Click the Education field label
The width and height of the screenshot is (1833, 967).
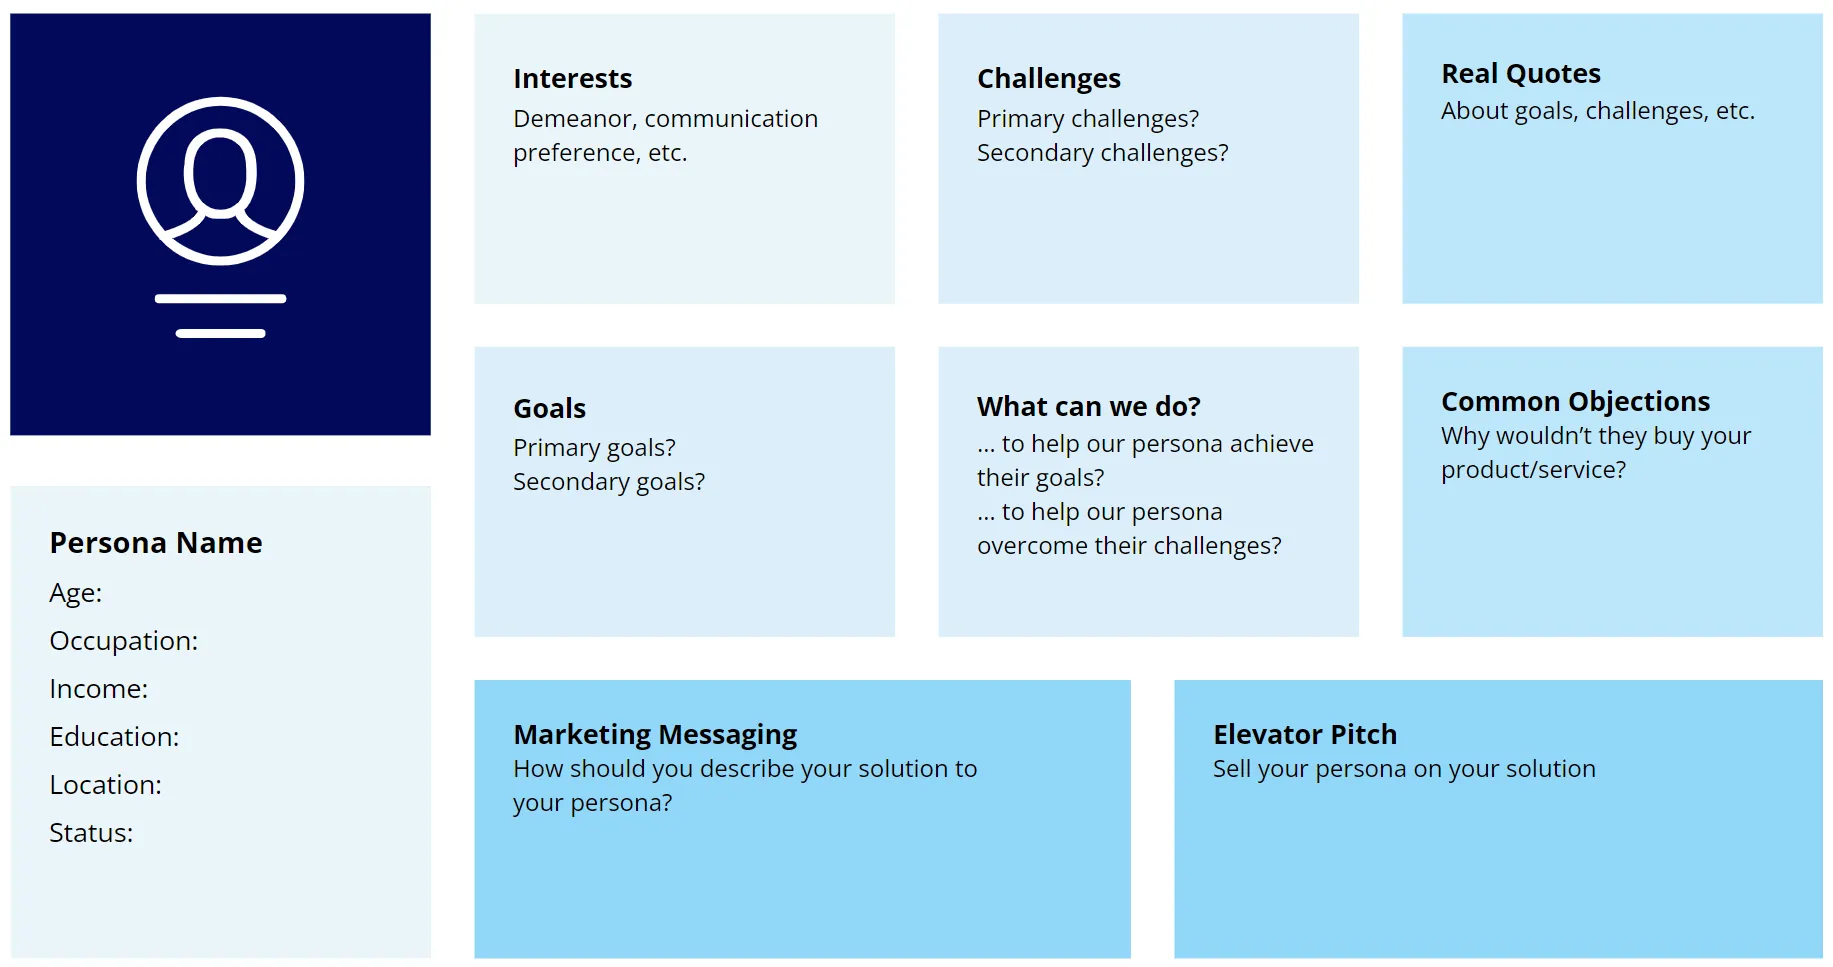click(114, 737)
